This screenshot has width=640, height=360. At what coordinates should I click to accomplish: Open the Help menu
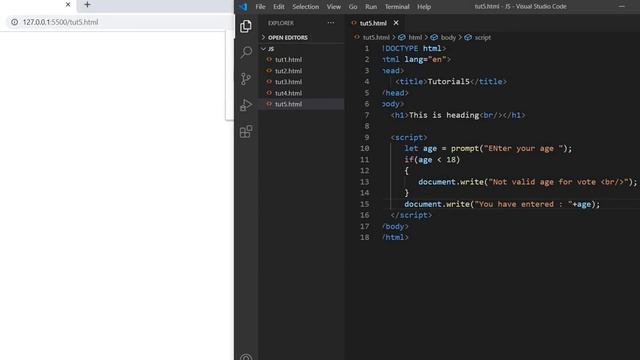pos(424,7)
